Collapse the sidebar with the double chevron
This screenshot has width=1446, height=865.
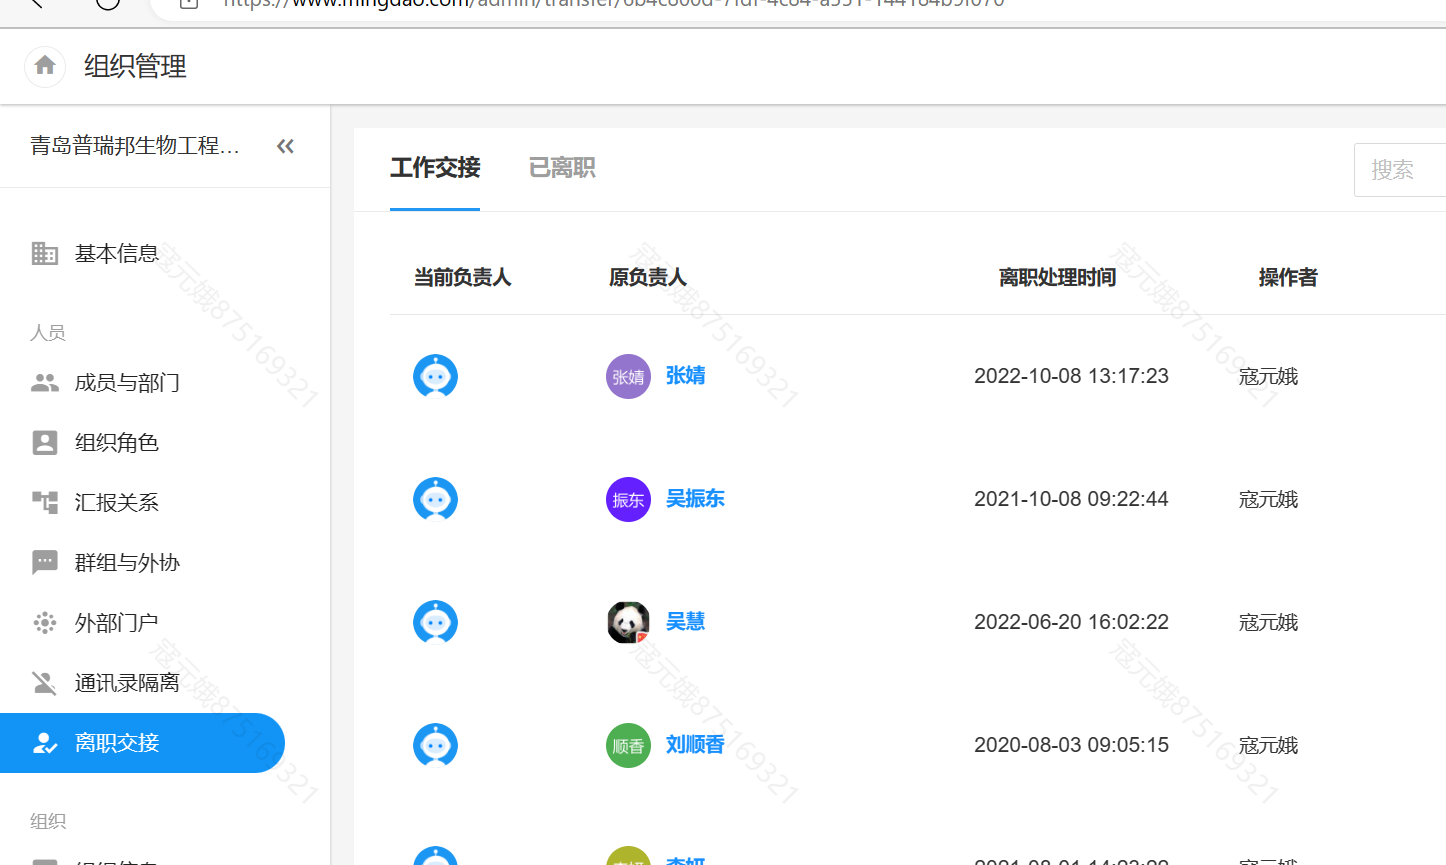coord(285,145)
